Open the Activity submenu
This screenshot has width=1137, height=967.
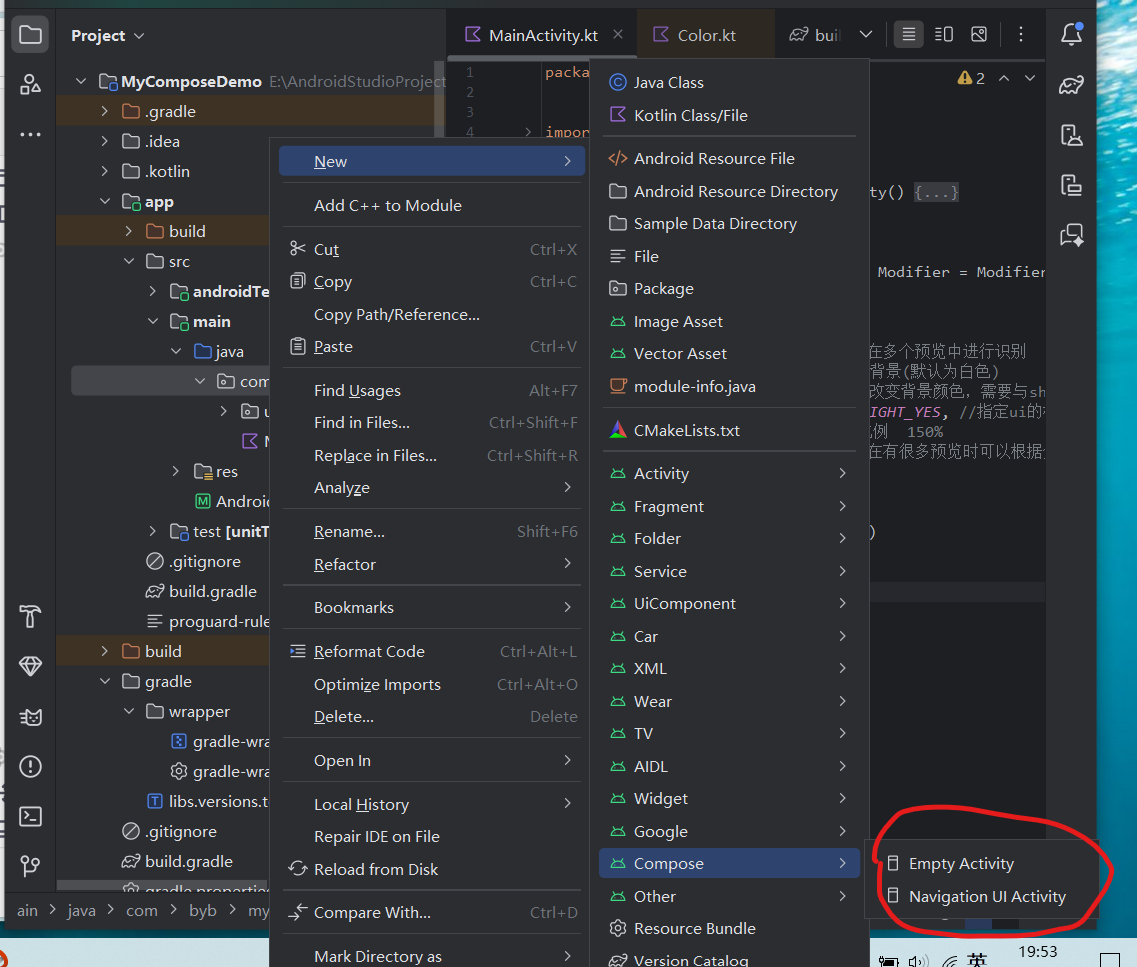(x=729, y=473)
